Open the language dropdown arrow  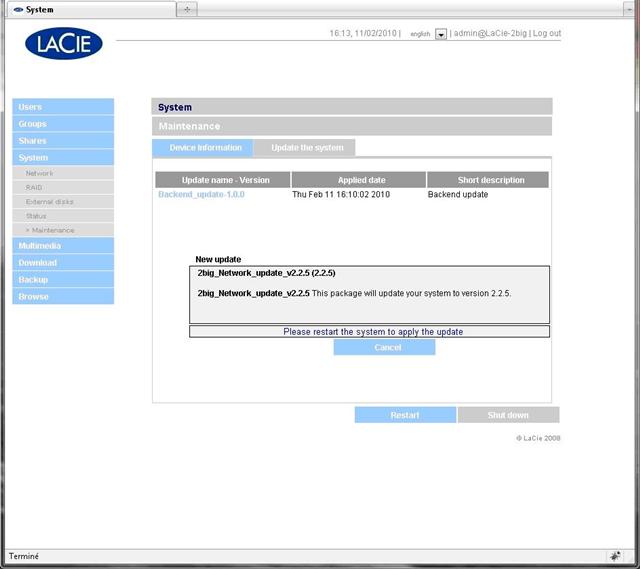click(441, 34)
